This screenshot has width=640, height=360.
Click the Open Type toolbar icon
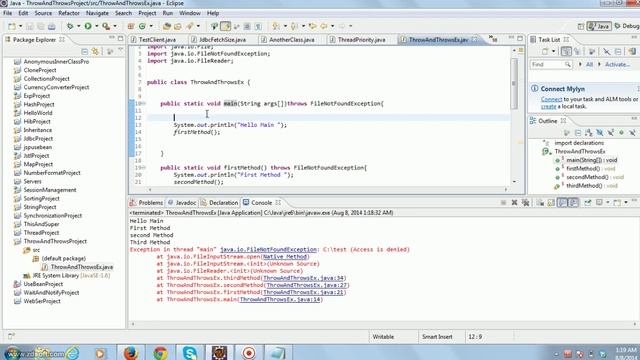point(167,26)
